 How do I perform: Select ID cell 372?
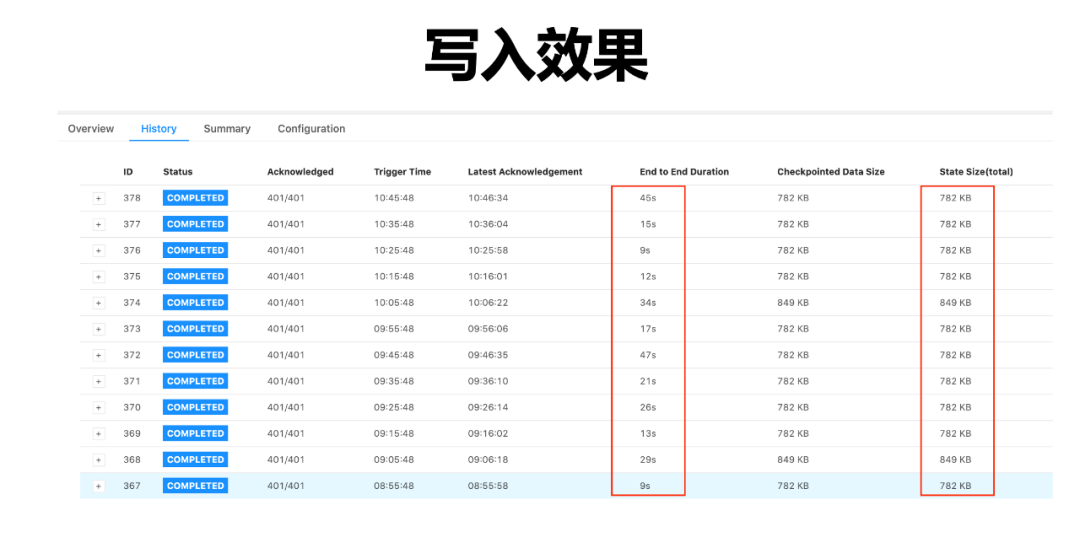click(132, 355)
